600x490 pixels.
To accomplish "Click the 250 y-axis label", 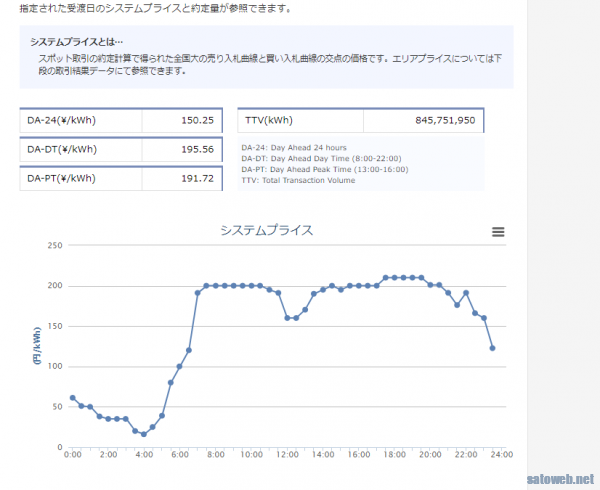I will pos(55,245).
